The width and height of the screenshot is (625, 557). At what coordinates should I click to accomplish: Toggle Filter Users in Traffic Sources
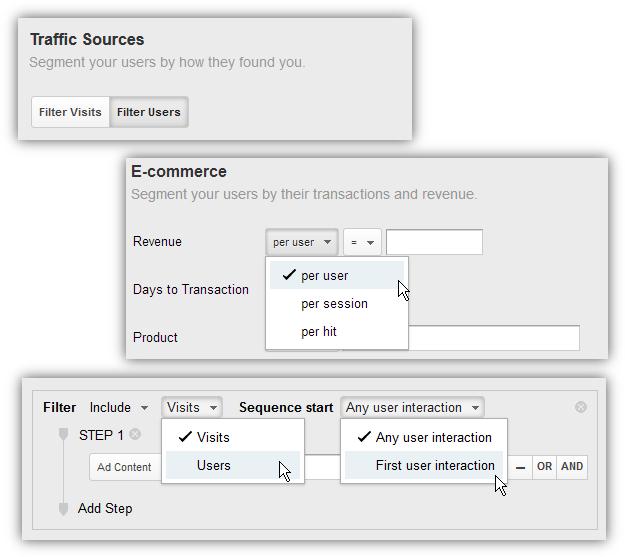(x=149, y=112)
